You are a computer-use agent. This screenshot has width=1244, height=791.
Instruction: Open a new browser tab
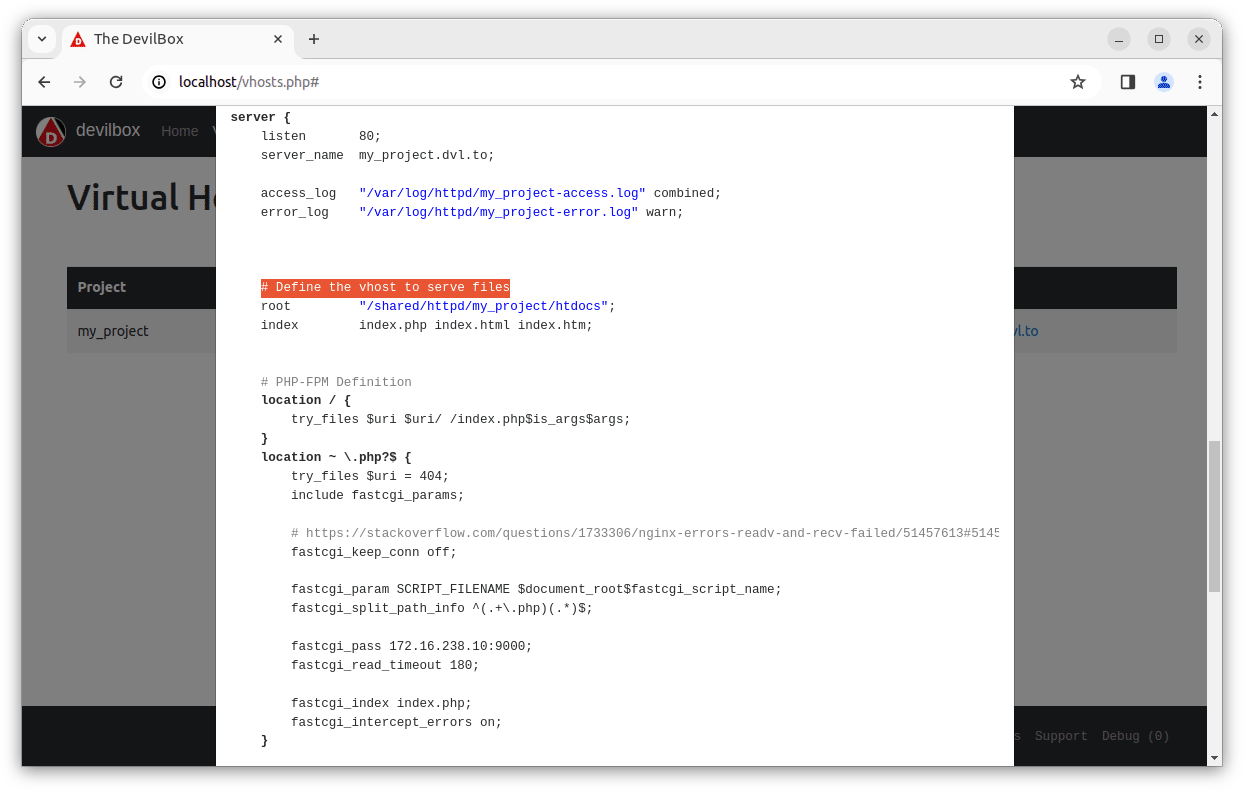click(x=314, y=39)
